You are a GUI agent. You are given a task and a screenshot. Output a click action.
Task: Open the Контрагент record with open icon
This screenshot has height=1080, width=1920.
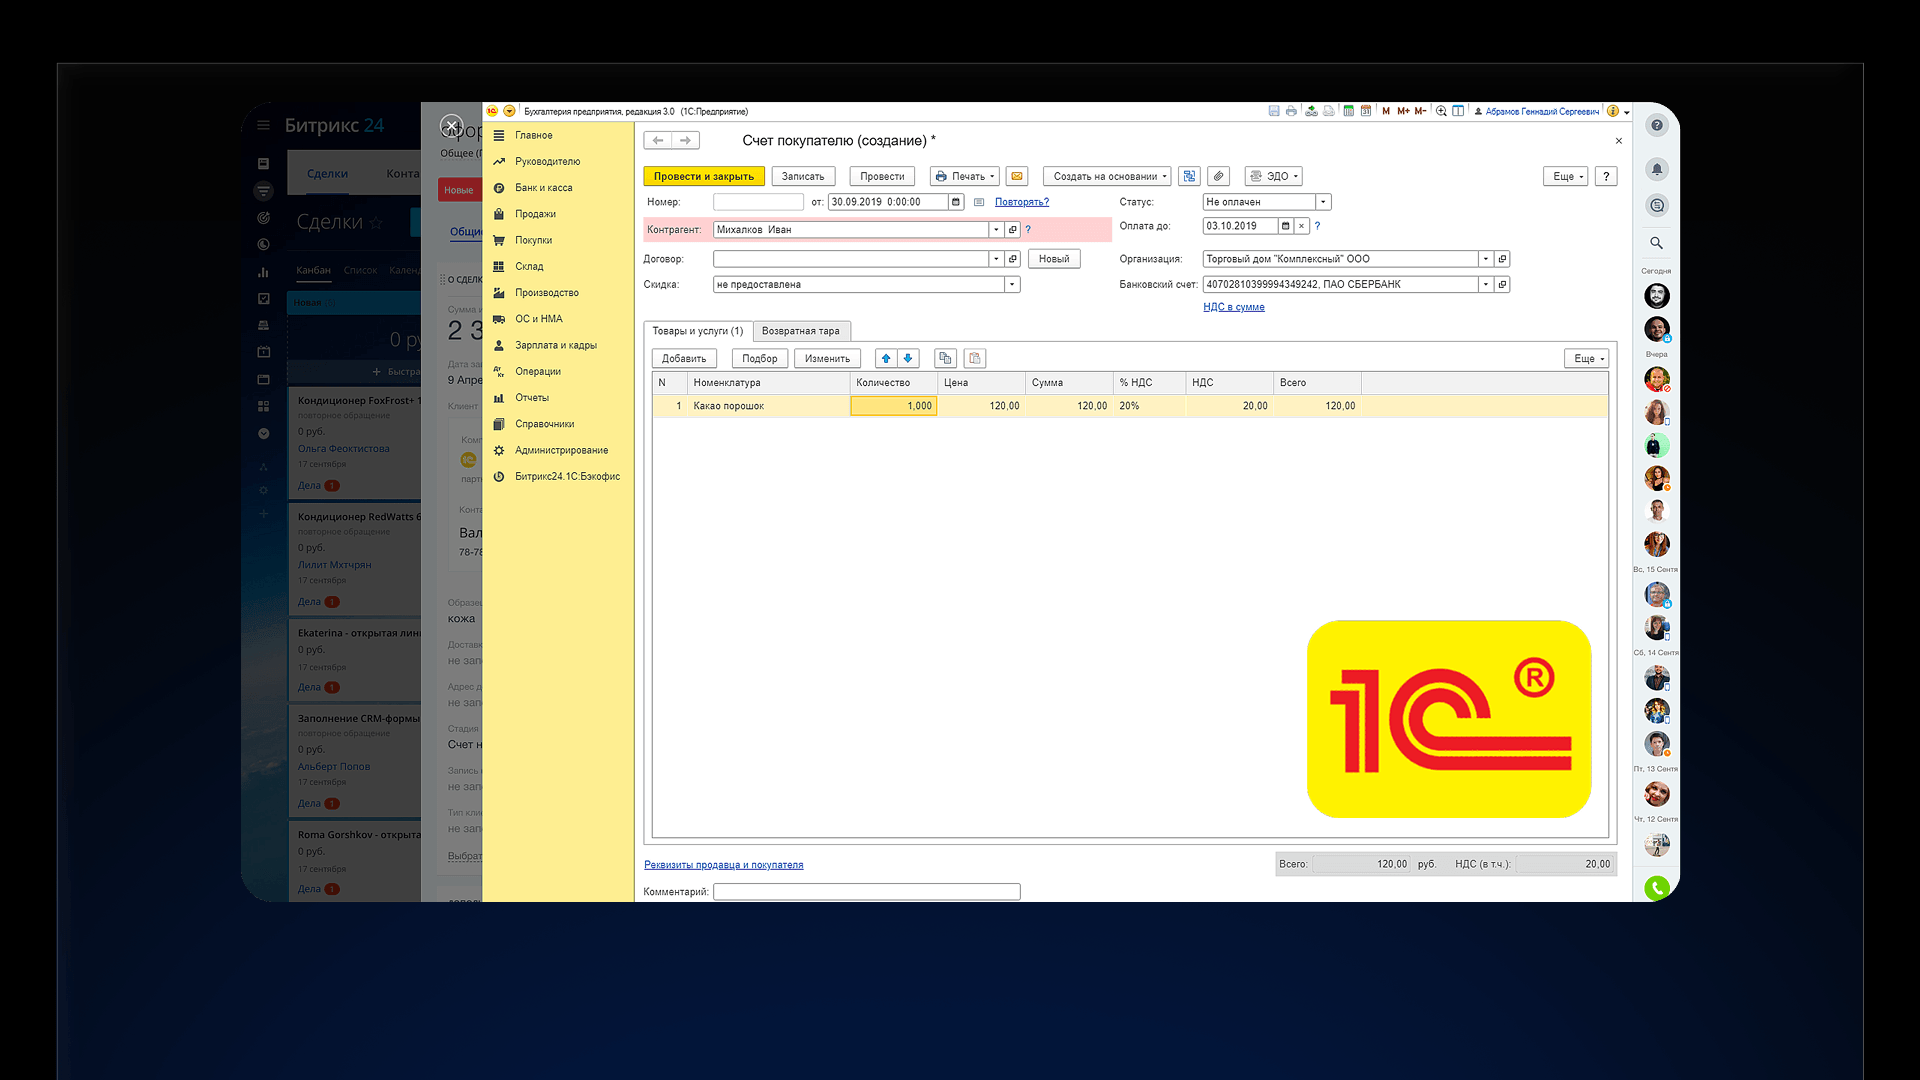1012,230
